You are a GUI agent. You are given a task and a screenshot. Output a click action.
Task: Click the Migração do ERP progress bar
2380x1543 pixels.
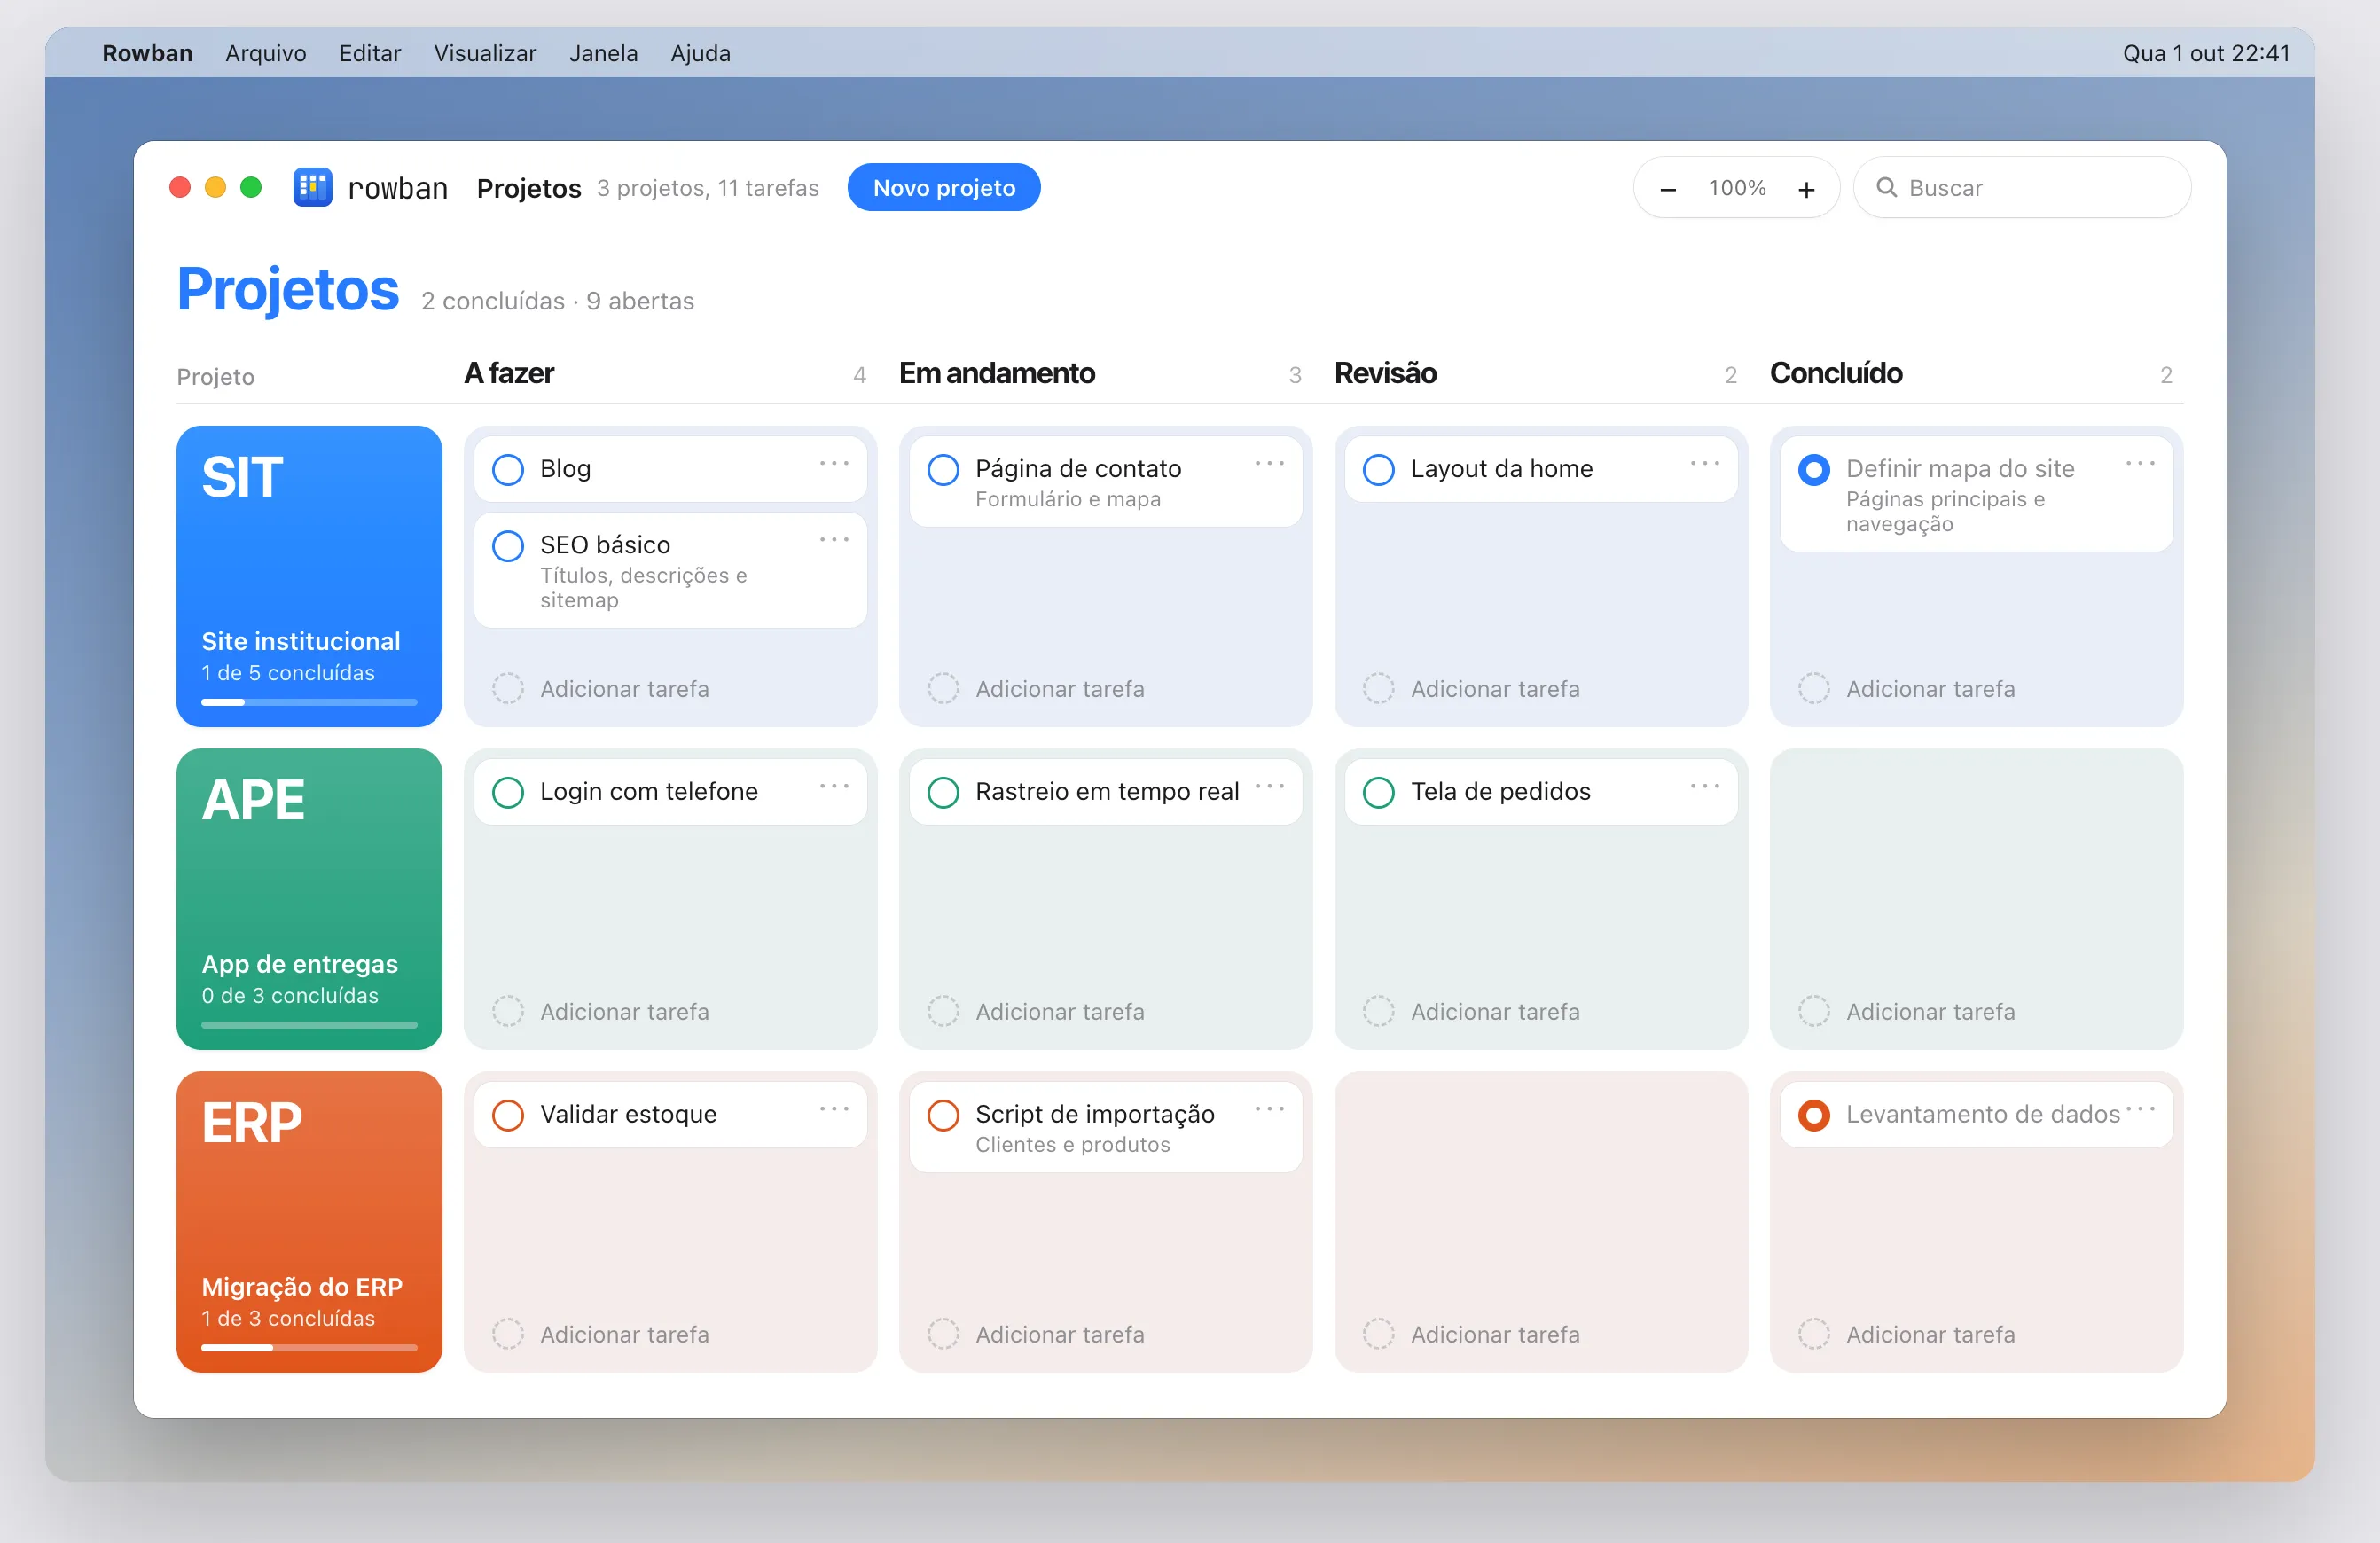[309, 1347]
